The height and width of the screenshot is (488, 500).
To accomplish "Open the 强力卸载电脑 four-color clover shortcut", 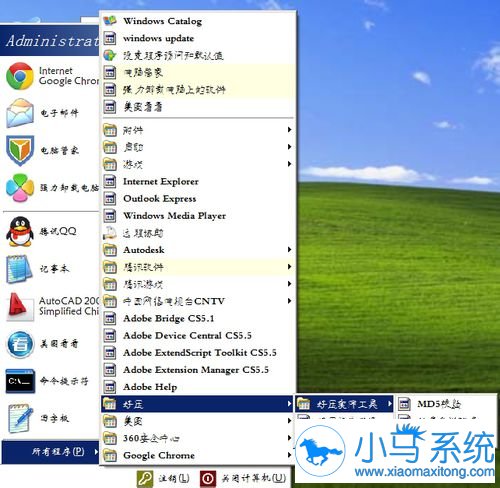I will coord(52,188).
